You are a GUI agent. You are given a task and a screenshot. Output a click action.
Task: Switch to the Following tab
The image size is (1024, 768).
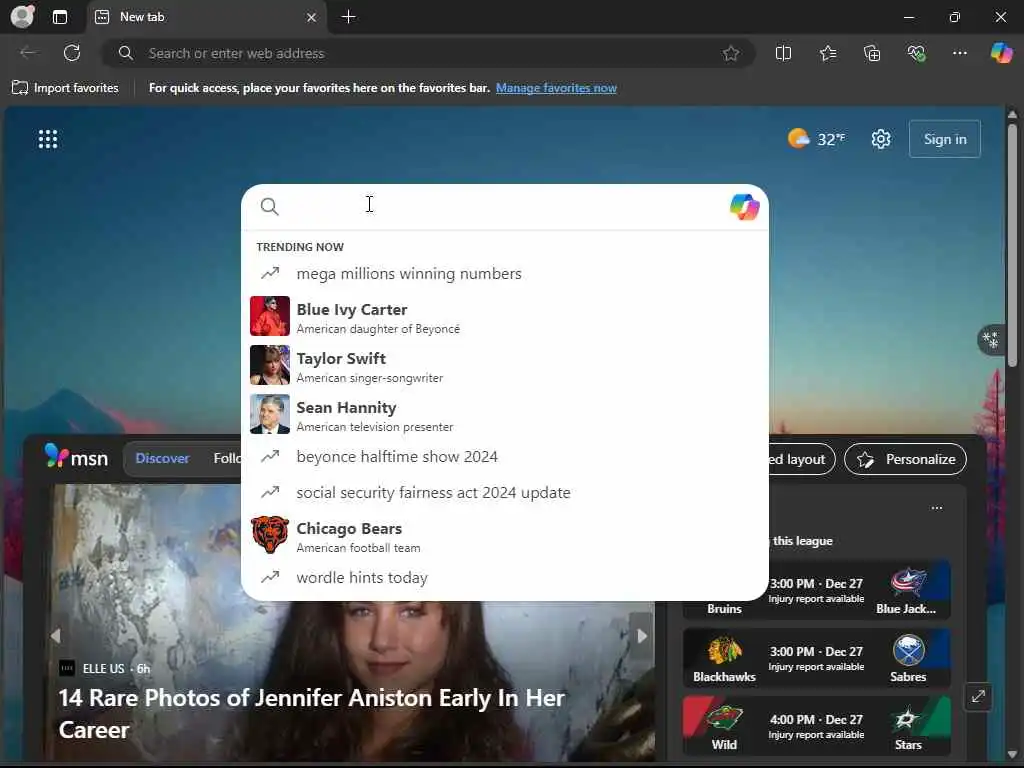[x=227, y=458]
